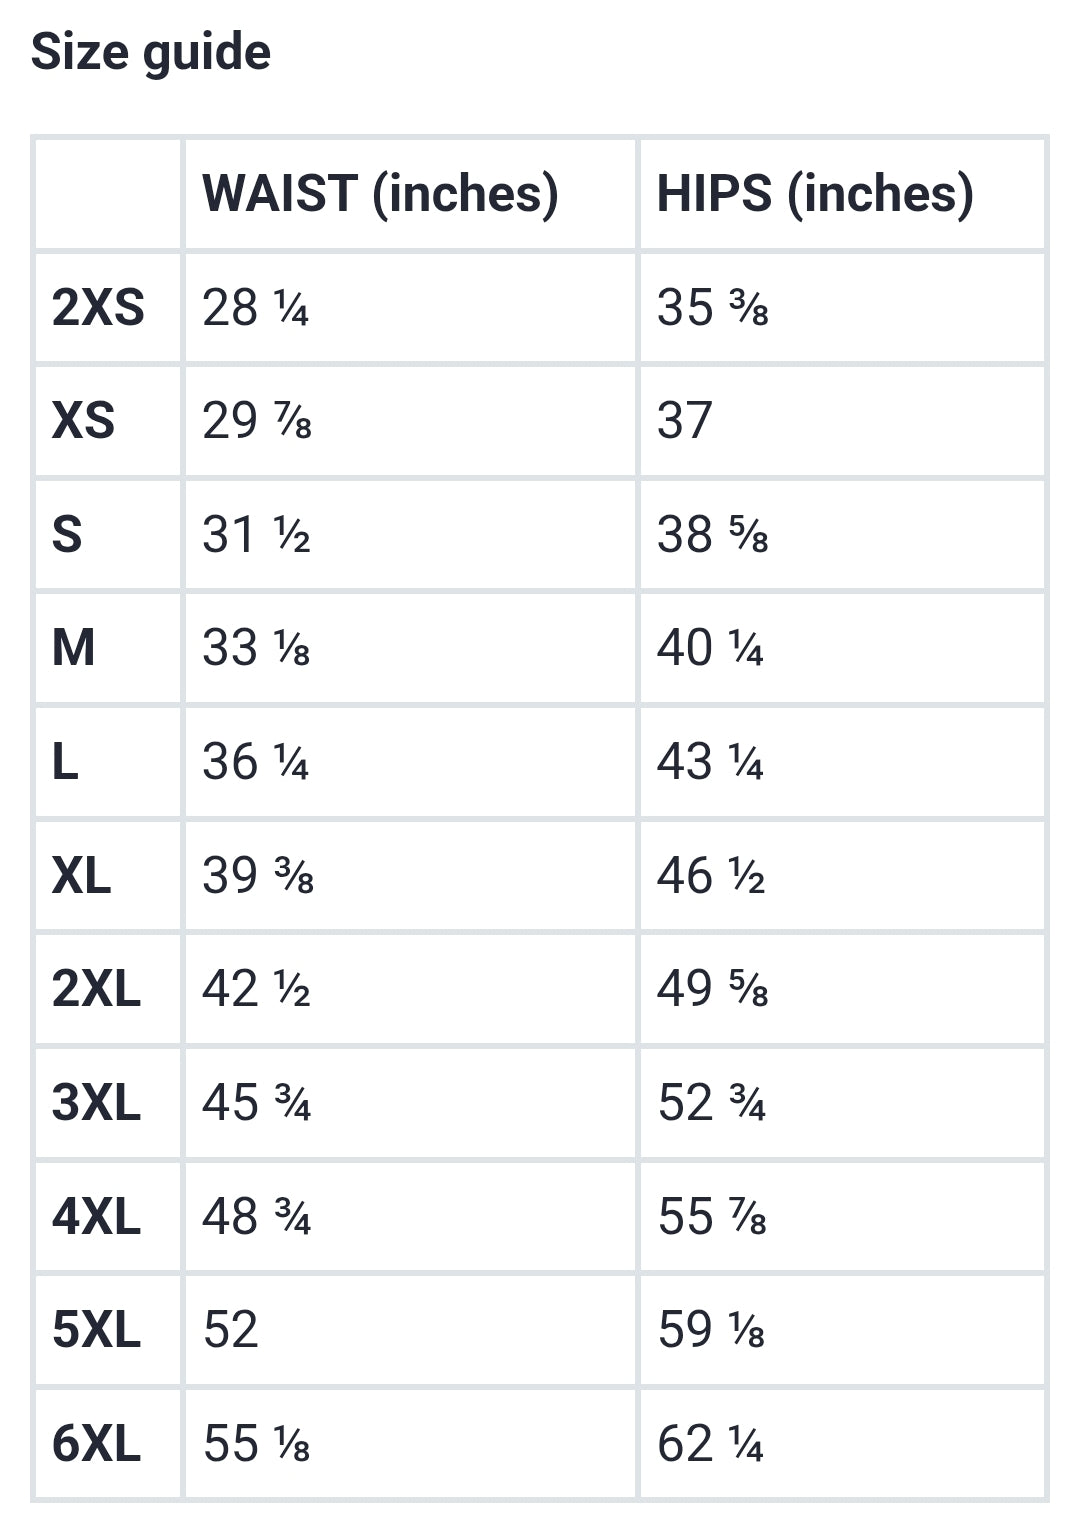Click the 2XS size row label
Viewport: 1080px width, 1514px height.
98,307
